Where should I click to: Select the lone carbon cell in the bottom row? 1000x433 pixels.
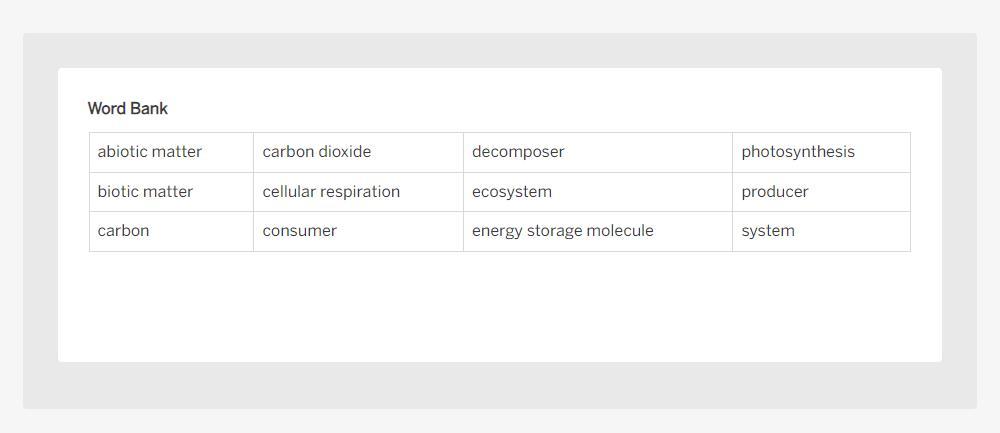point(123,231)
